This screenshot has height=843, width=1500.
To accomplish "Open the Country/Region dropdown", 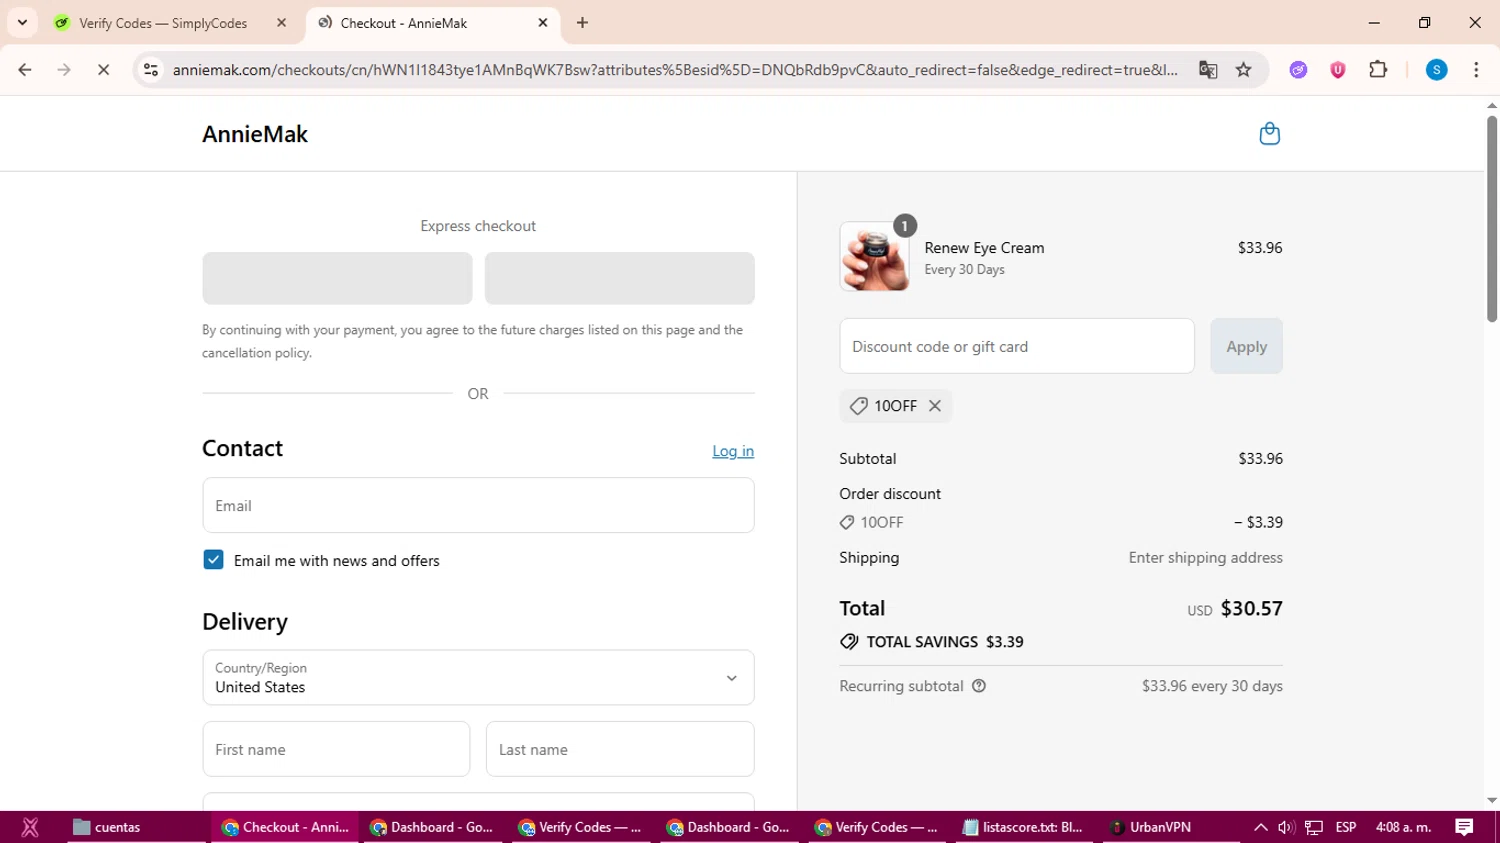I will coord(478,678).
